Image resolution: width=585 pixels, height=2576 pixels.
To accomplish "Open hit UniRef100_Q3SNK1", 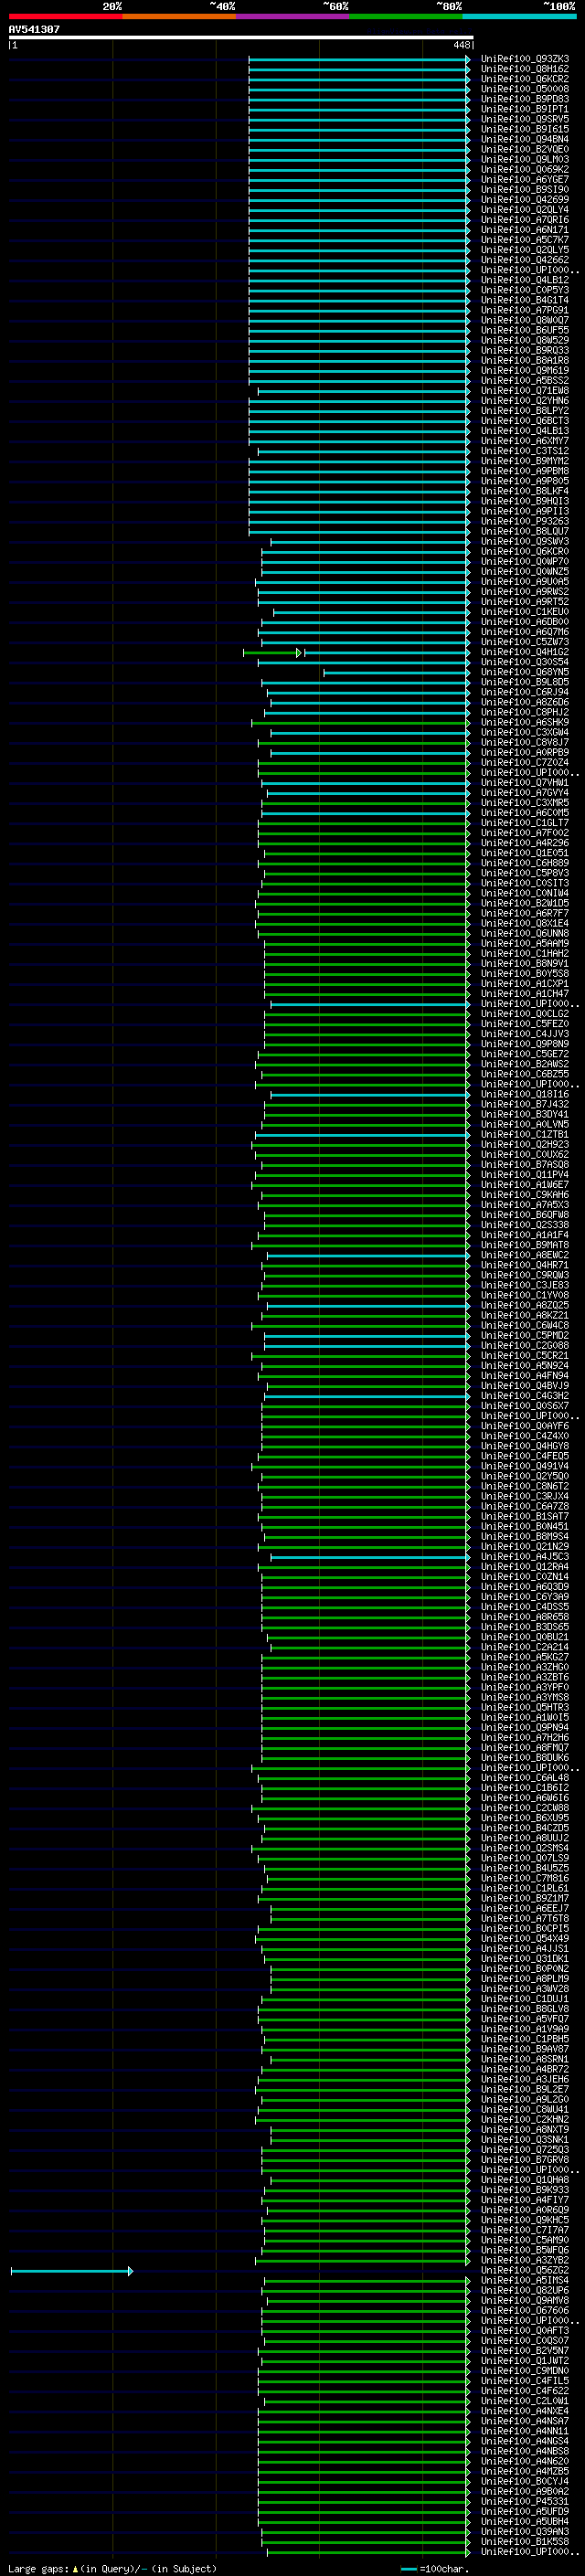I will coord(525,2139).
